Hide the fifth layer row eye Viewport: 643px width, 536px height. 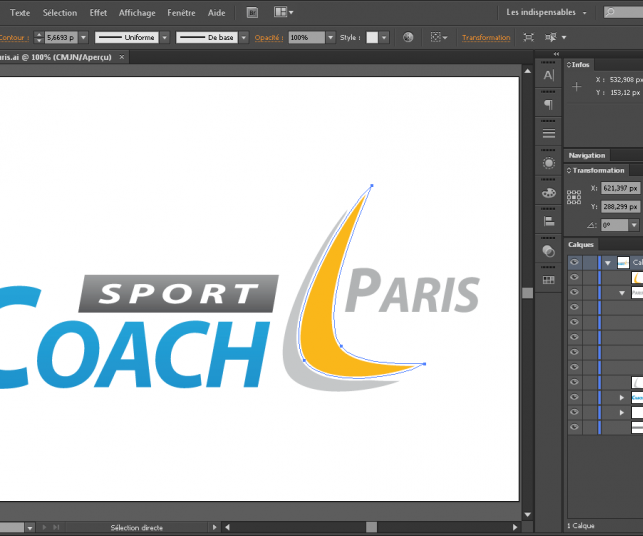(575, 322)
